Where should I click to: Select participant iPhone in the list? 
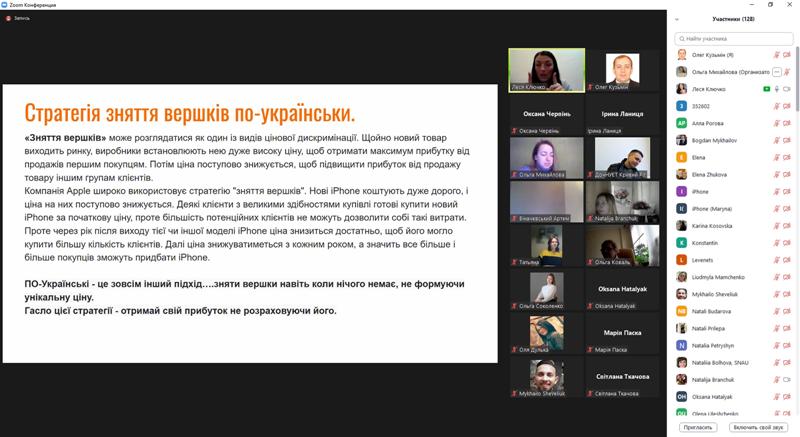tap(733, 192)
